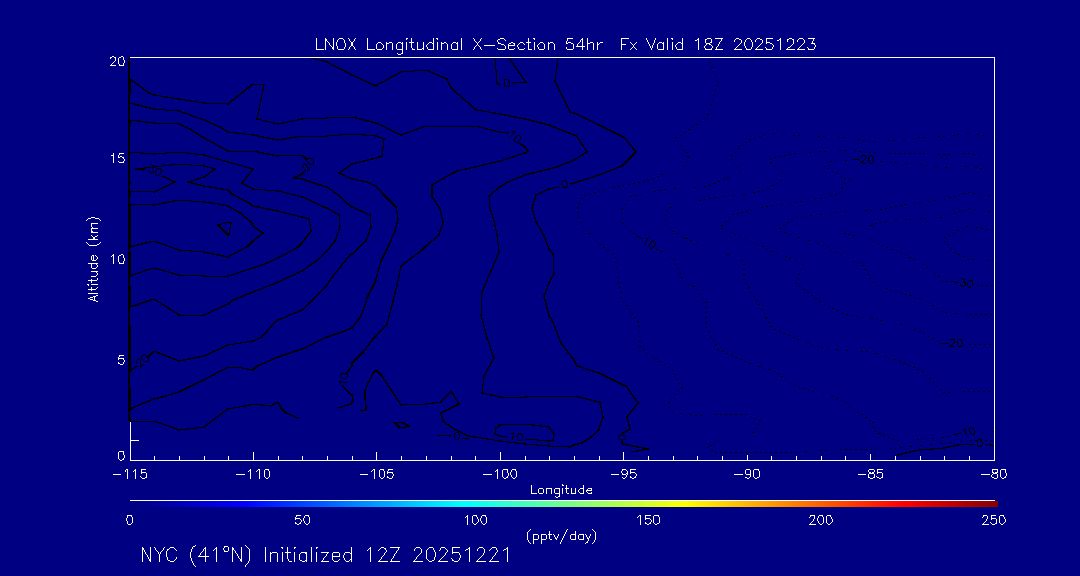Viewport: 1080px width, 576px height.
Task: Click the -95 longitude tick label
Action: tap(623, 473)
